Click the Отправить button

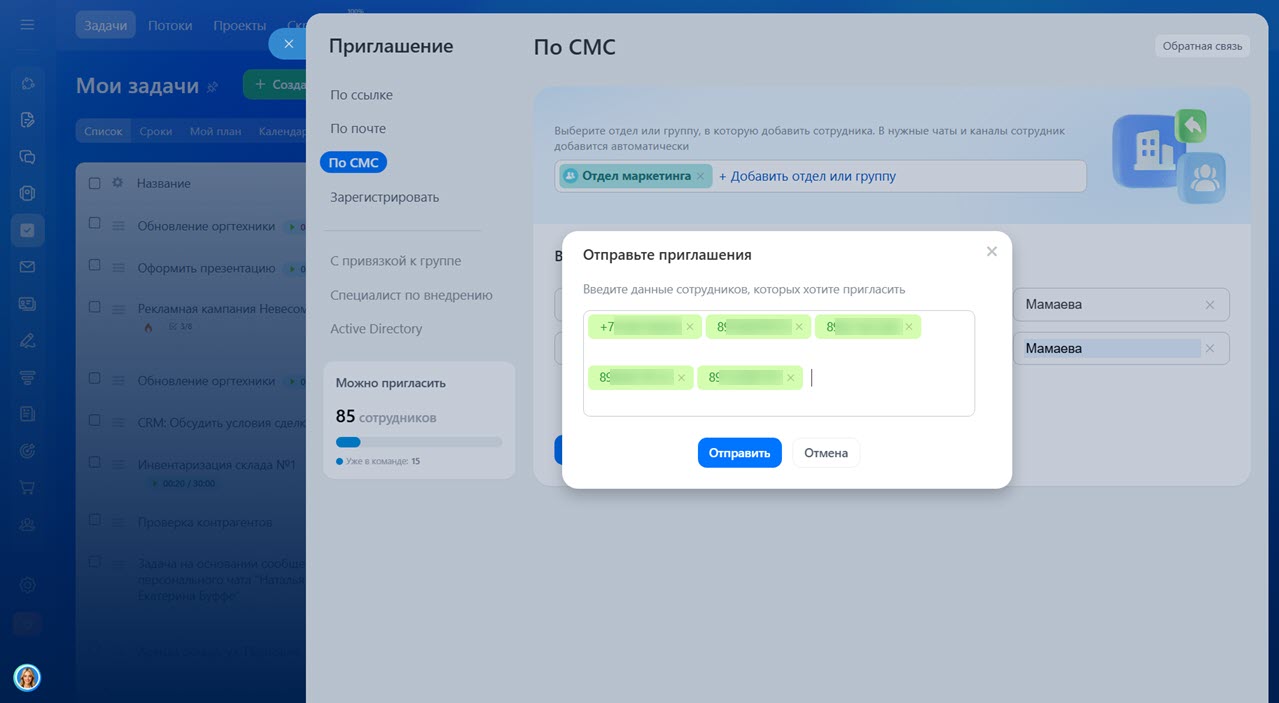(x=740, y=453)
